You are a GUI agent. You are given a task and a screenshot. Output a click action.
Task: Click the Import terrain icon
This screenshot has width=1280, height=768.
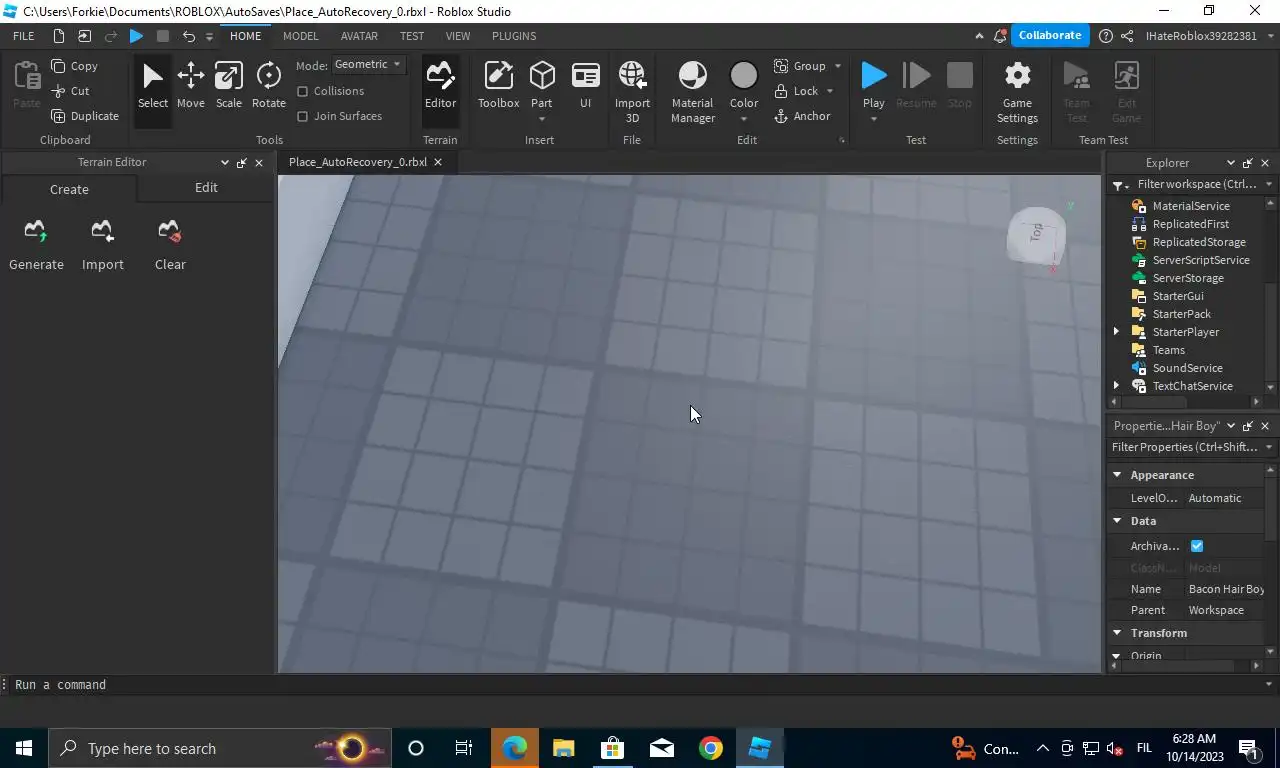click(x=102, y=232)
